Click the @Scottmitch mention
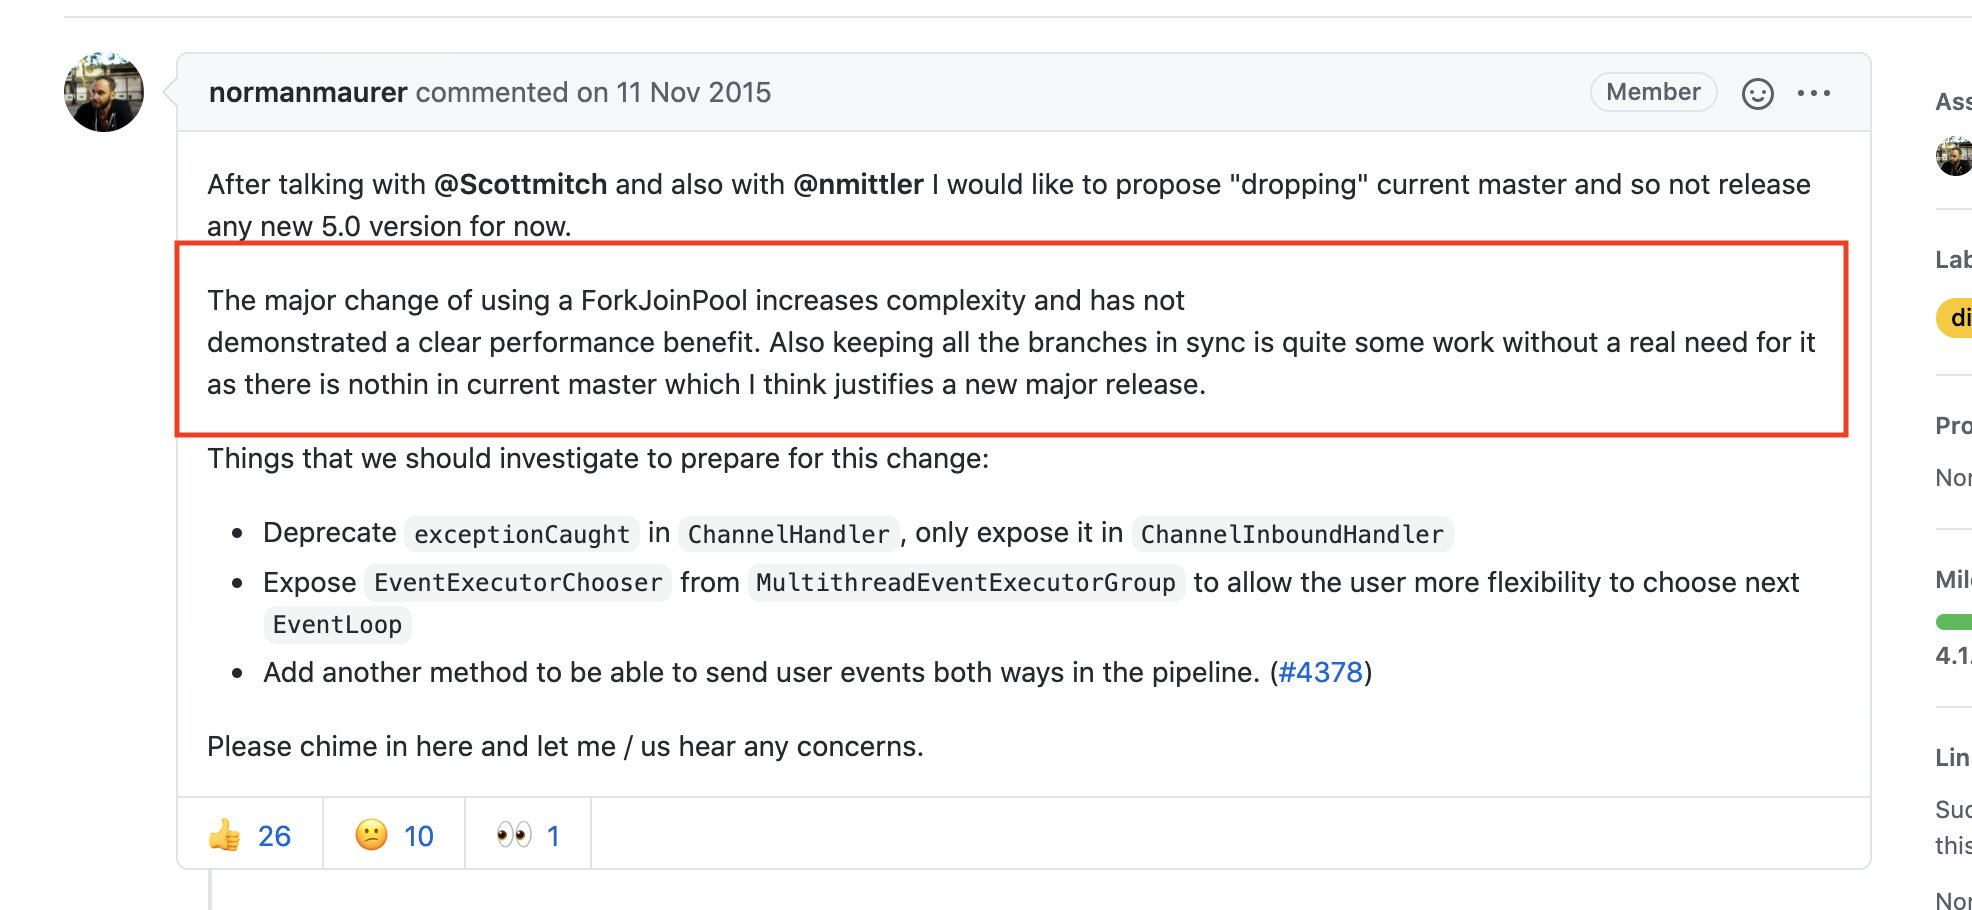1972x910 pixels. pyautogui.click(x=520, y=184)
